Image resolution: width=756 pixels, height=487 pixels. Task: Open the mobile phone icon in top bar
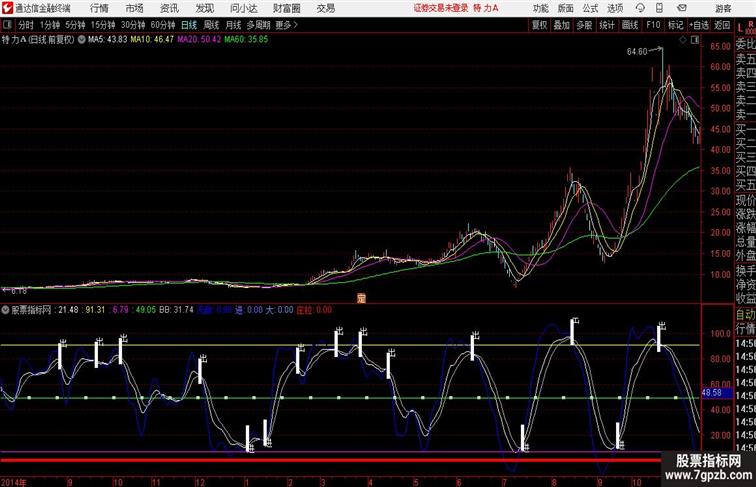(x=659, y=8)
